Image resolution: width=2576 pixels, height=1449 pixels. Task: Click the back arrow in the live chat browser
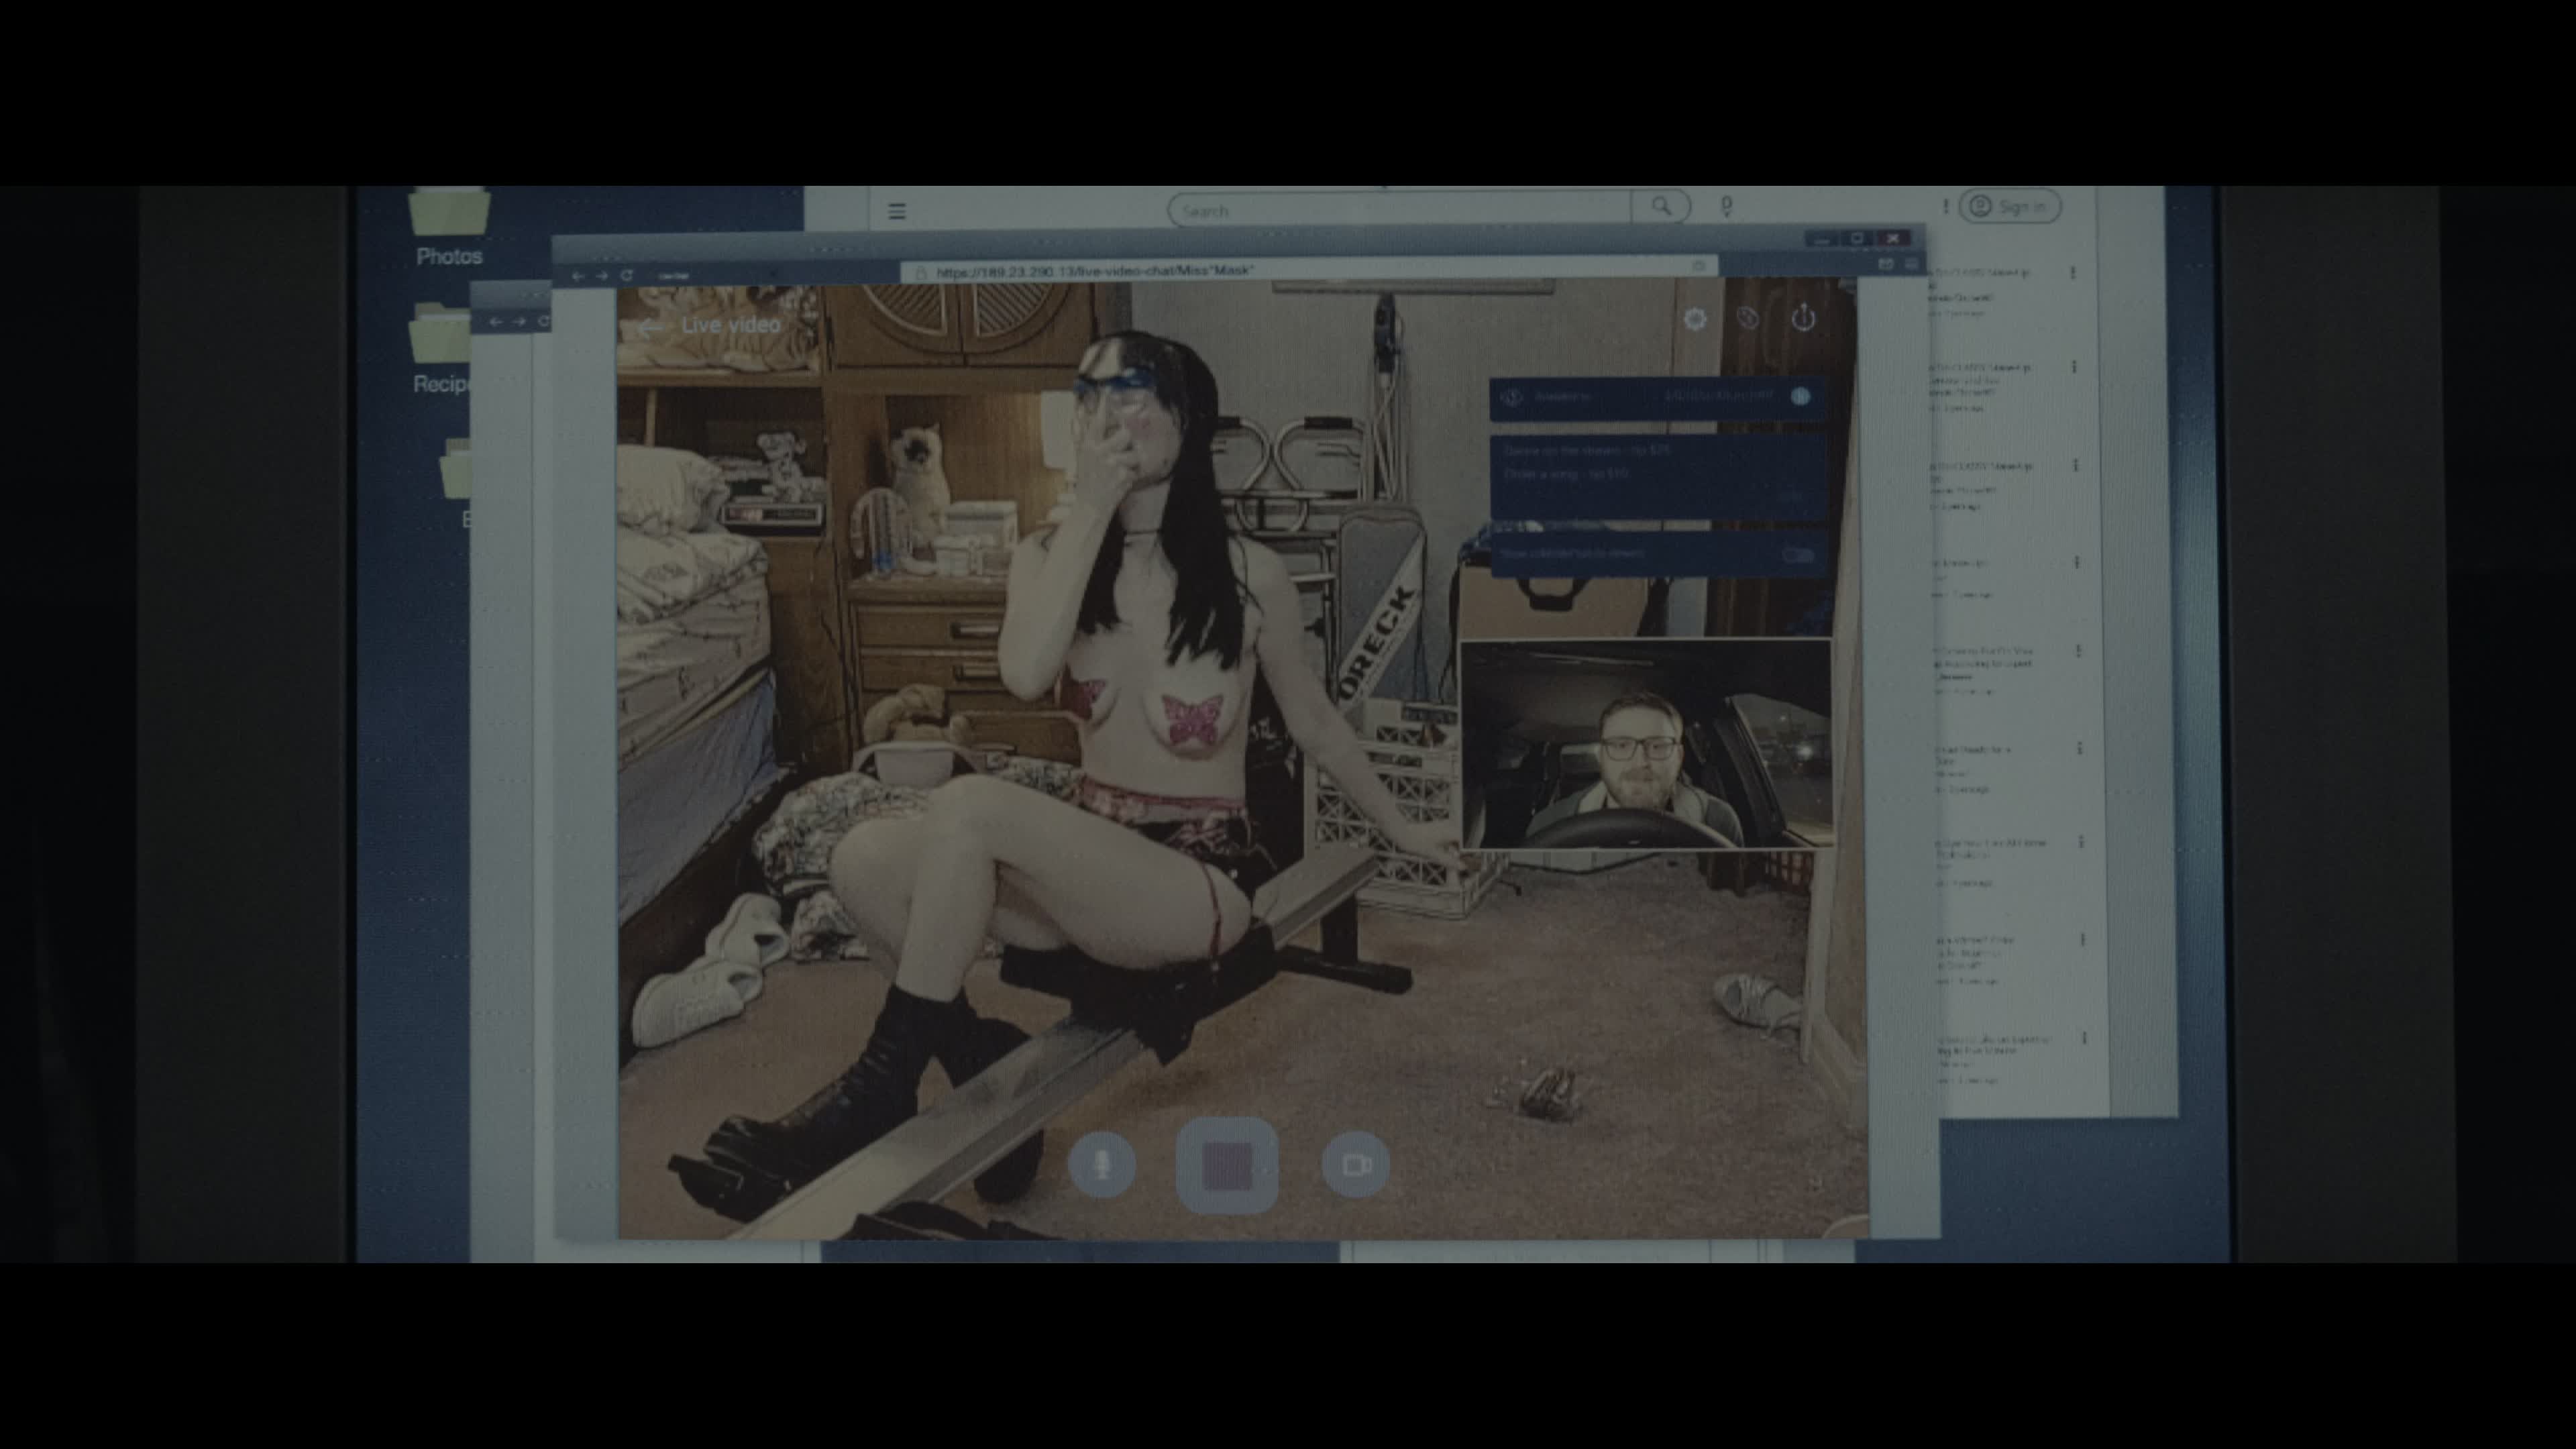(x=578, y=276)
